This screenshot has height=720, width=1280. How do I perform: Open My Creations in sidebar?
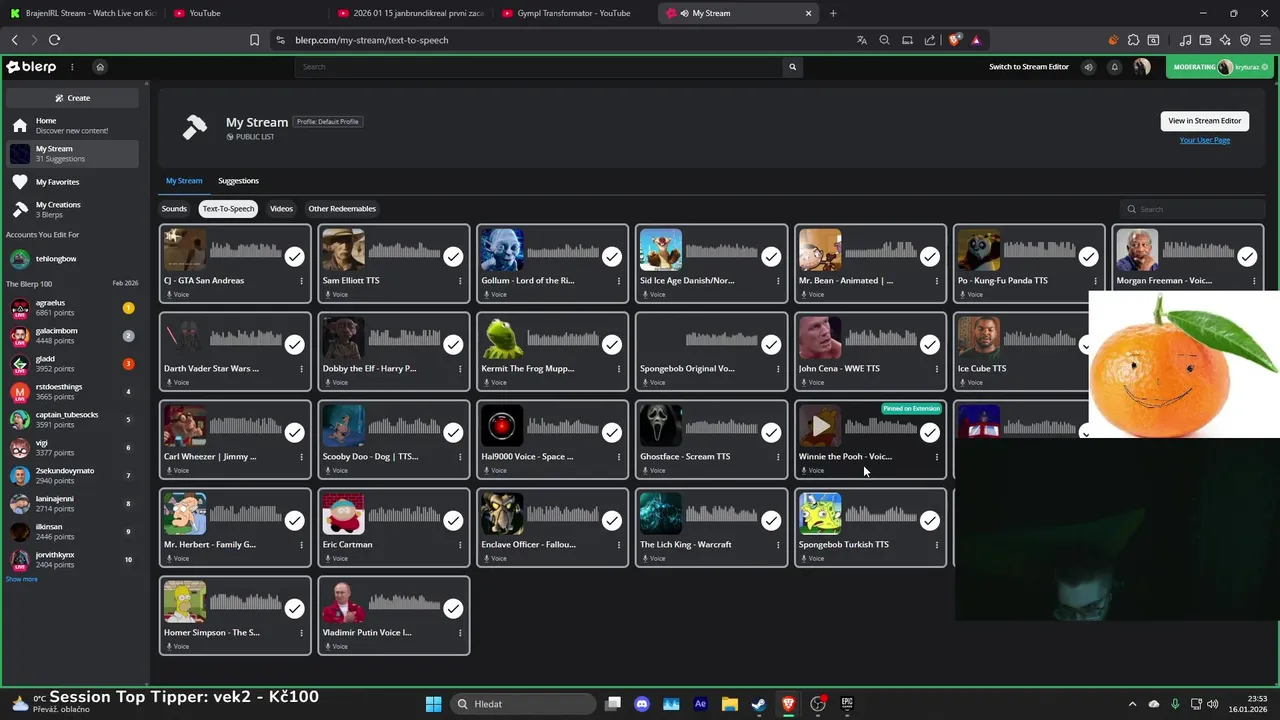pyautogui.click(x=72, y=209)
